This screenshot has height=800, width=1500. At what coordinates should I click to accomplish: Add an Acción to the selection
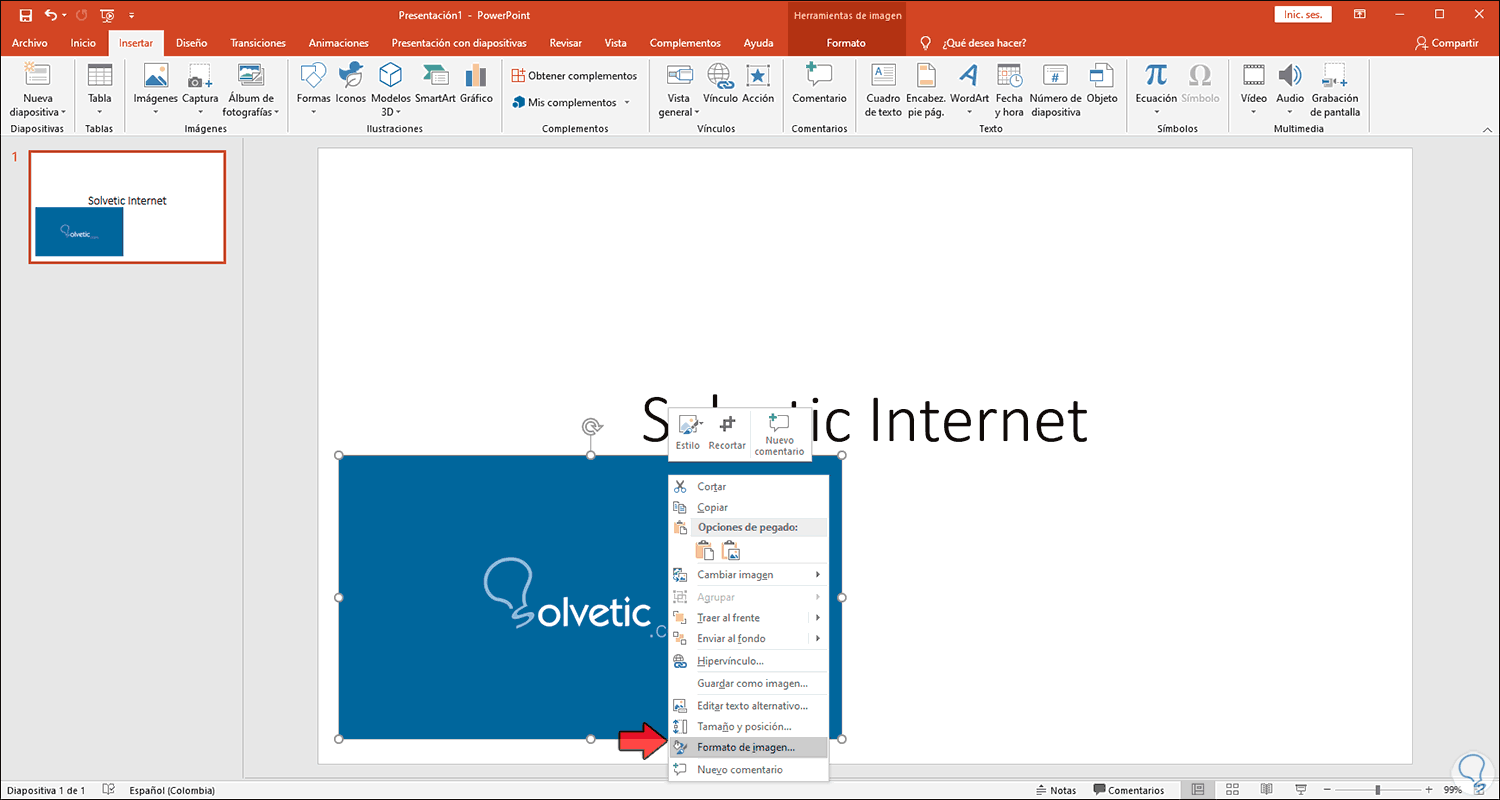(758, 84)
